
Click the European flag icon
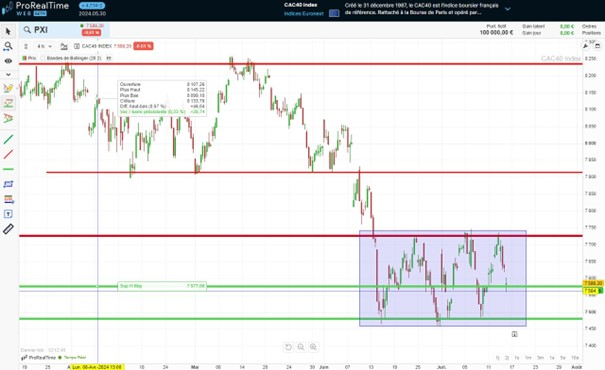(334, 14)
